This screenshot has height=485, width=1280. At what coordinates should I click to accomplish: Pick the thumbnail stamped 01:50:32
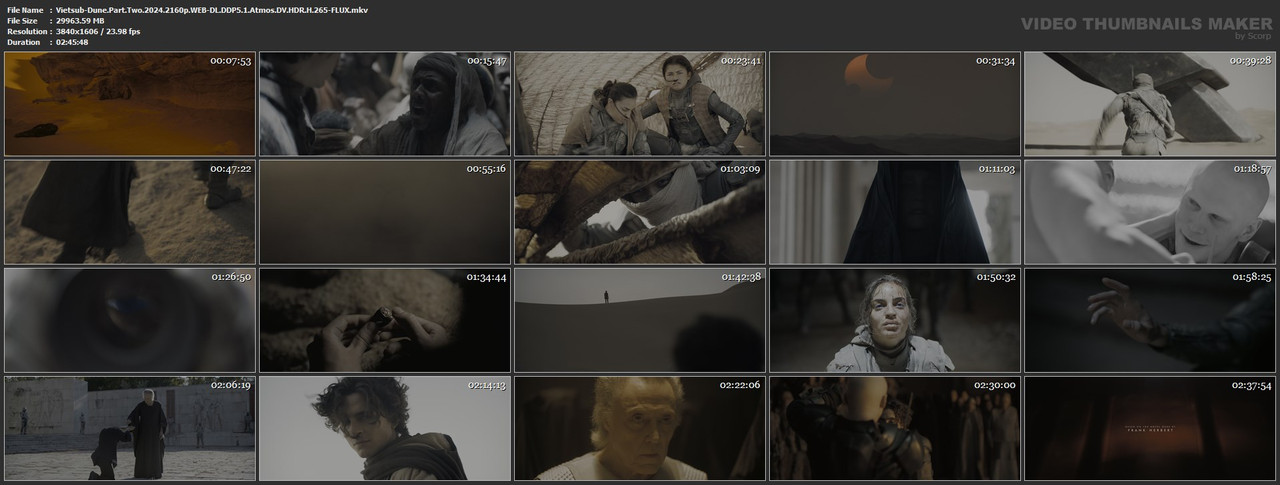pos(895,320)
